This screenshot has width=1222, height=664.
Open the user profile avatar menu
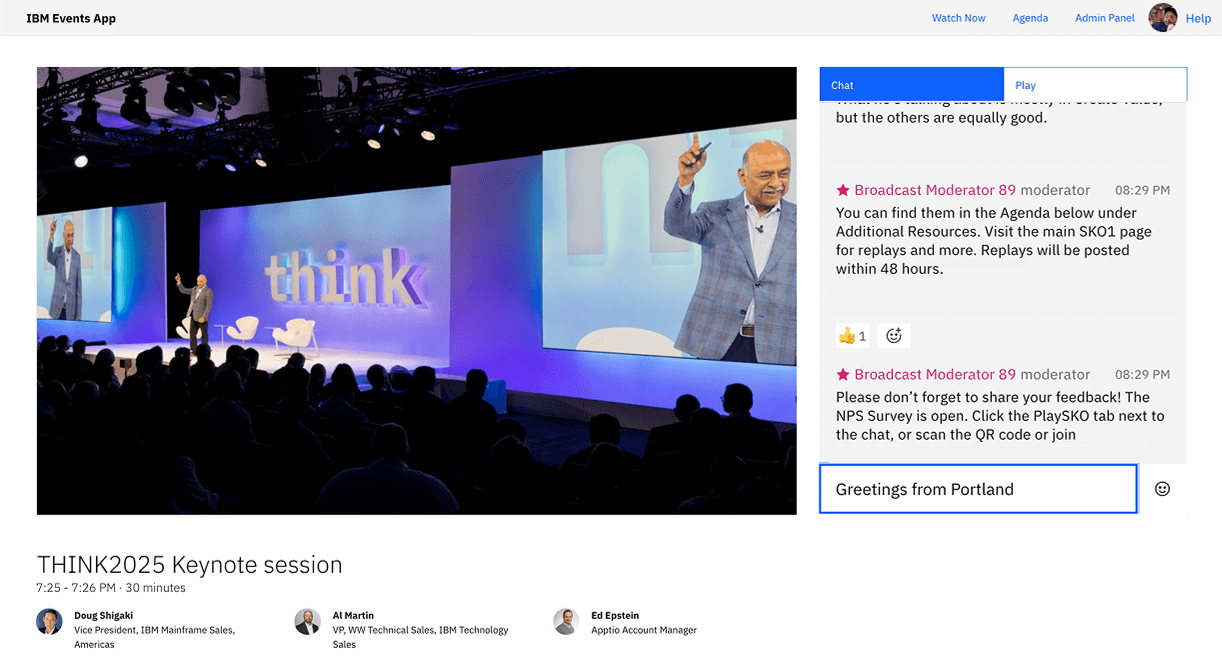[x=1162, y=17]
